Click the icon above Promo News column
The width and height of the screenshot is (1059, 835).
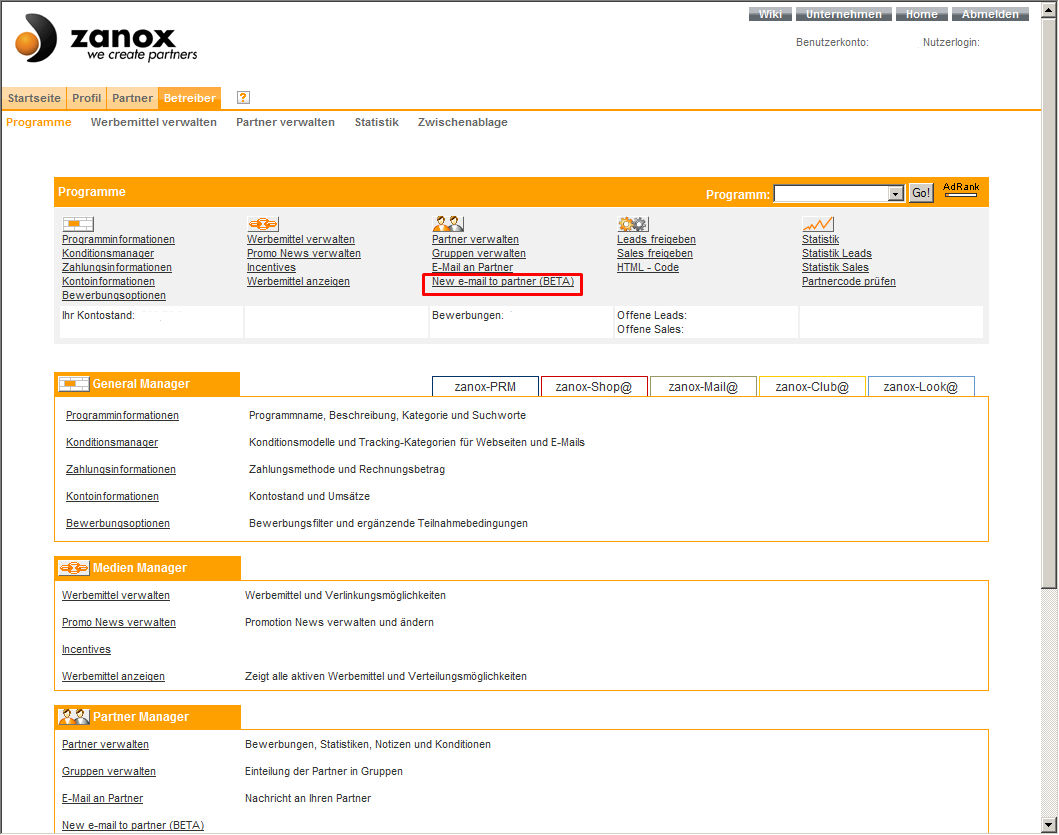point(263,224)
